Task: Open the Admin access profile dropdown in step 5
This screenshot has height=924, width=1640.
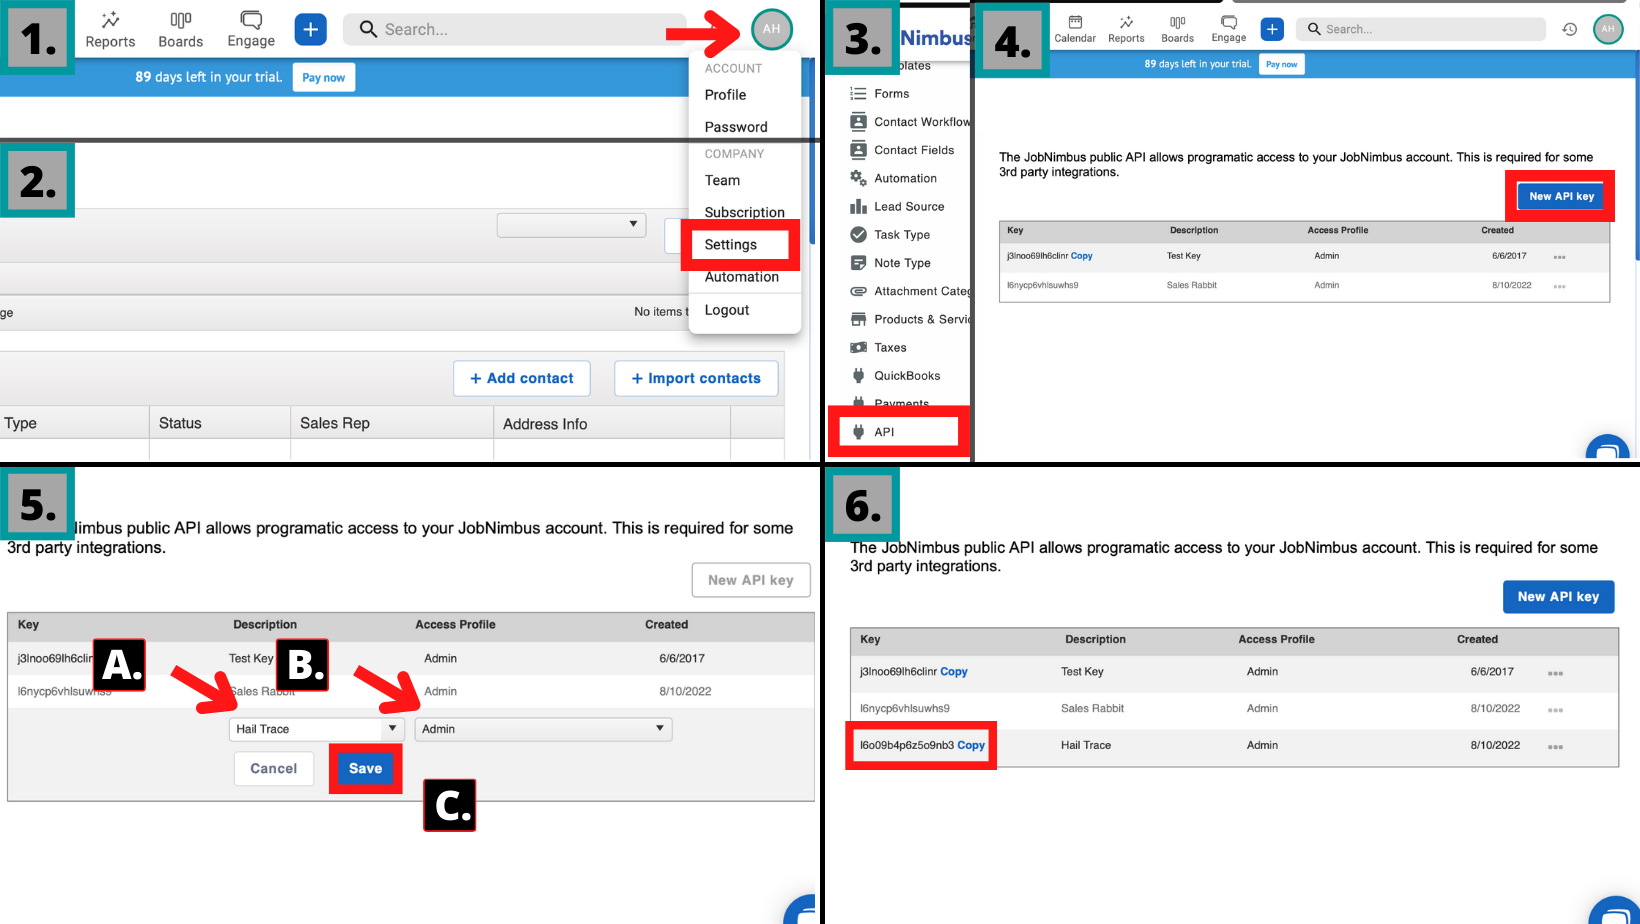Action: 543,729
